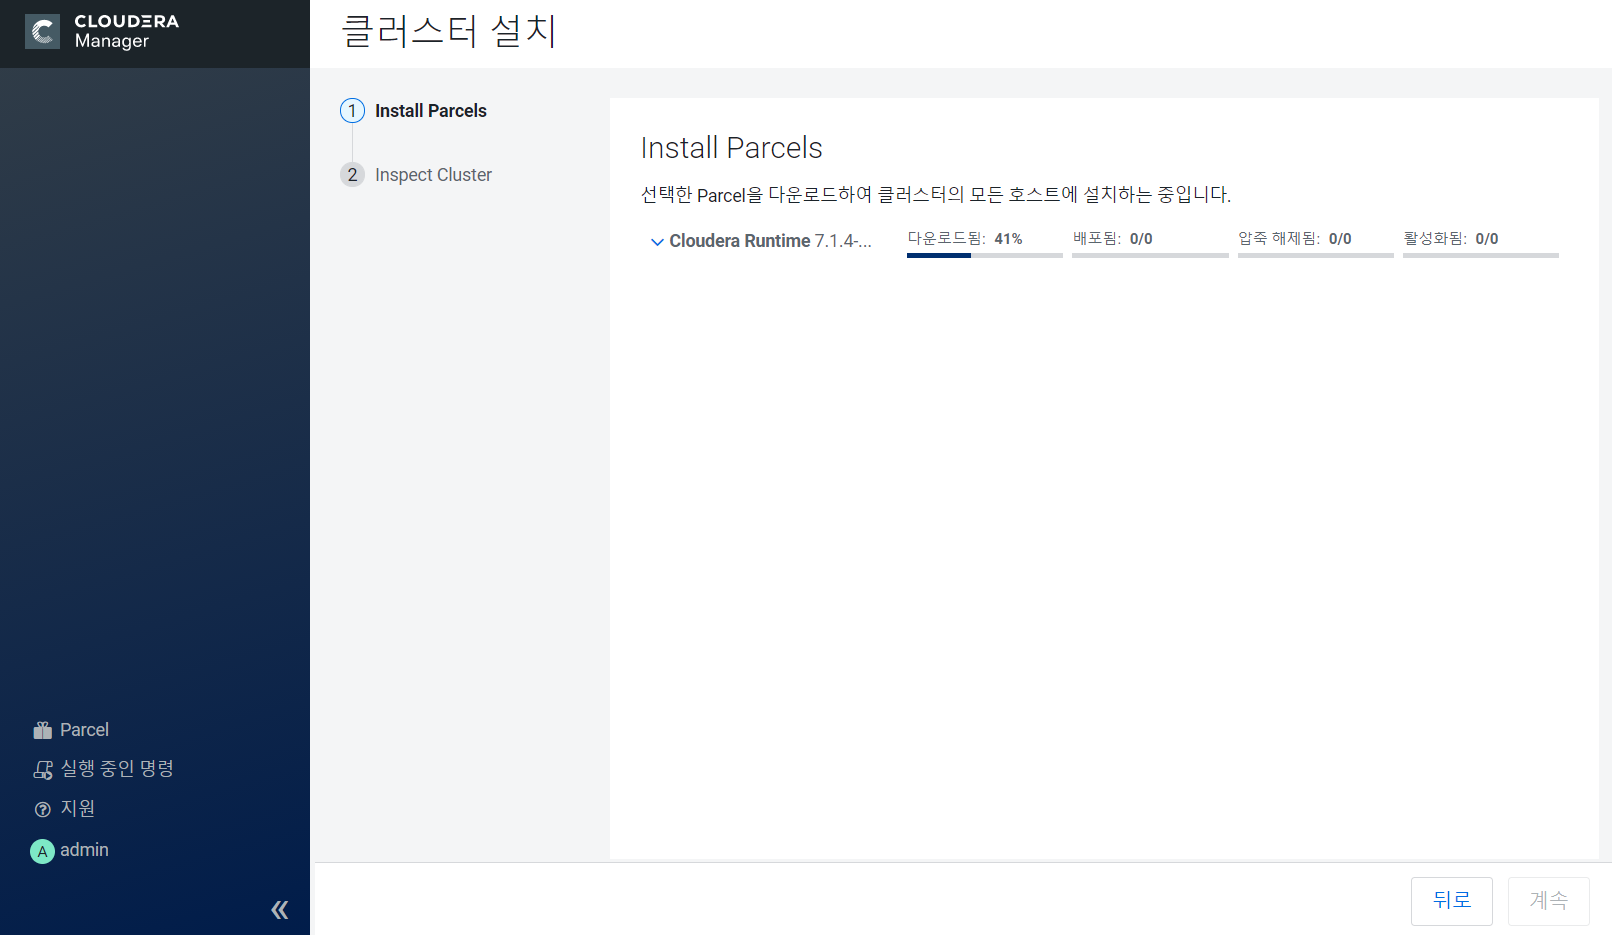Select step 1 Install Parcels
This screenshot has width=1612, height=935.
coord(413,111)
